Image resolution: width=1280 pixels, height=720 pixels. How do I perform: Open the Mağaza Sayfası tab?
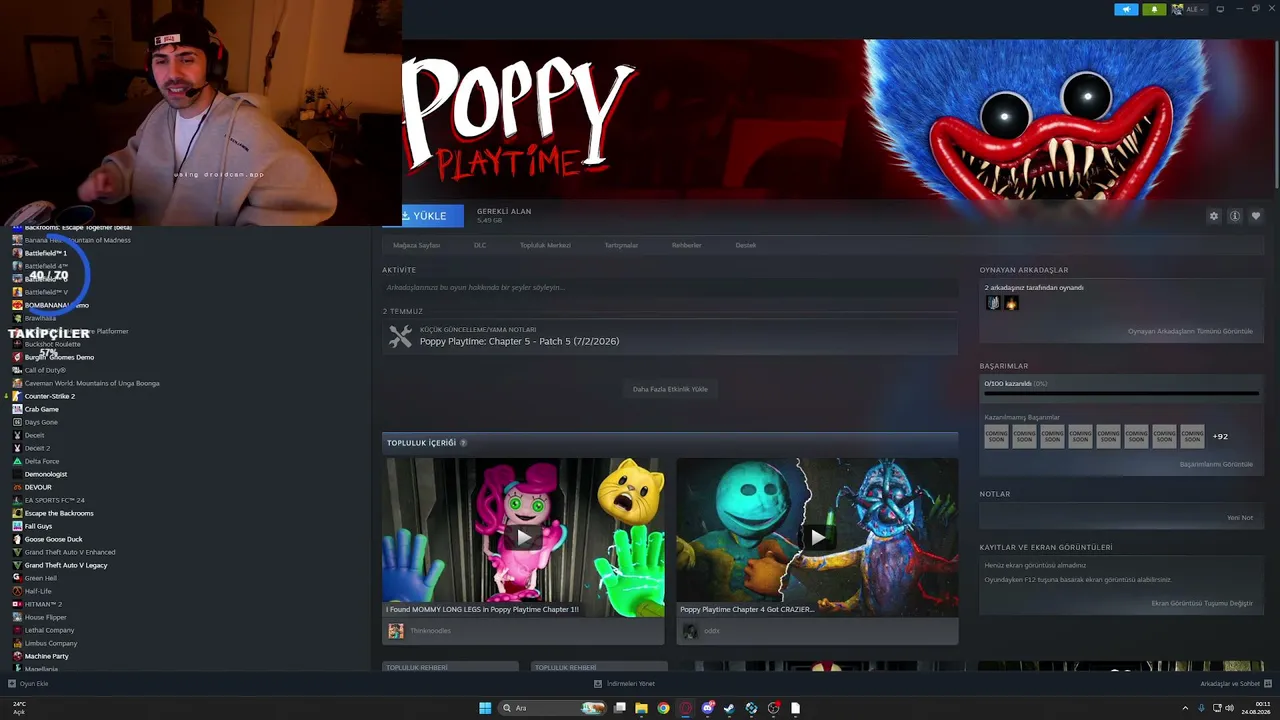(x=416, y=245)
